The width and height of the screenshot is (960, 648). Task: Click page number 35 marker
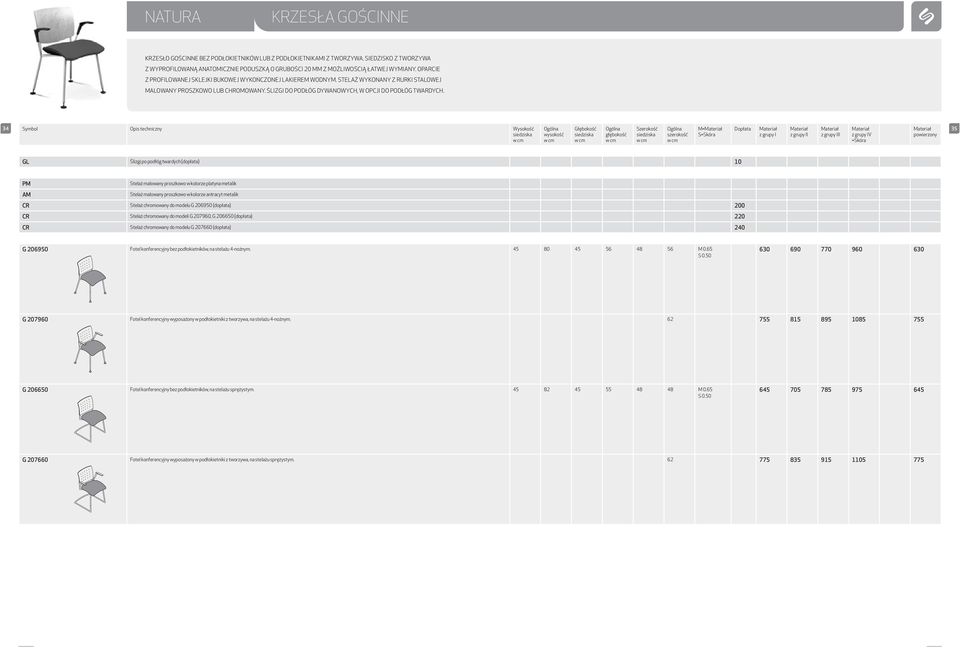[x=954, y=129]
